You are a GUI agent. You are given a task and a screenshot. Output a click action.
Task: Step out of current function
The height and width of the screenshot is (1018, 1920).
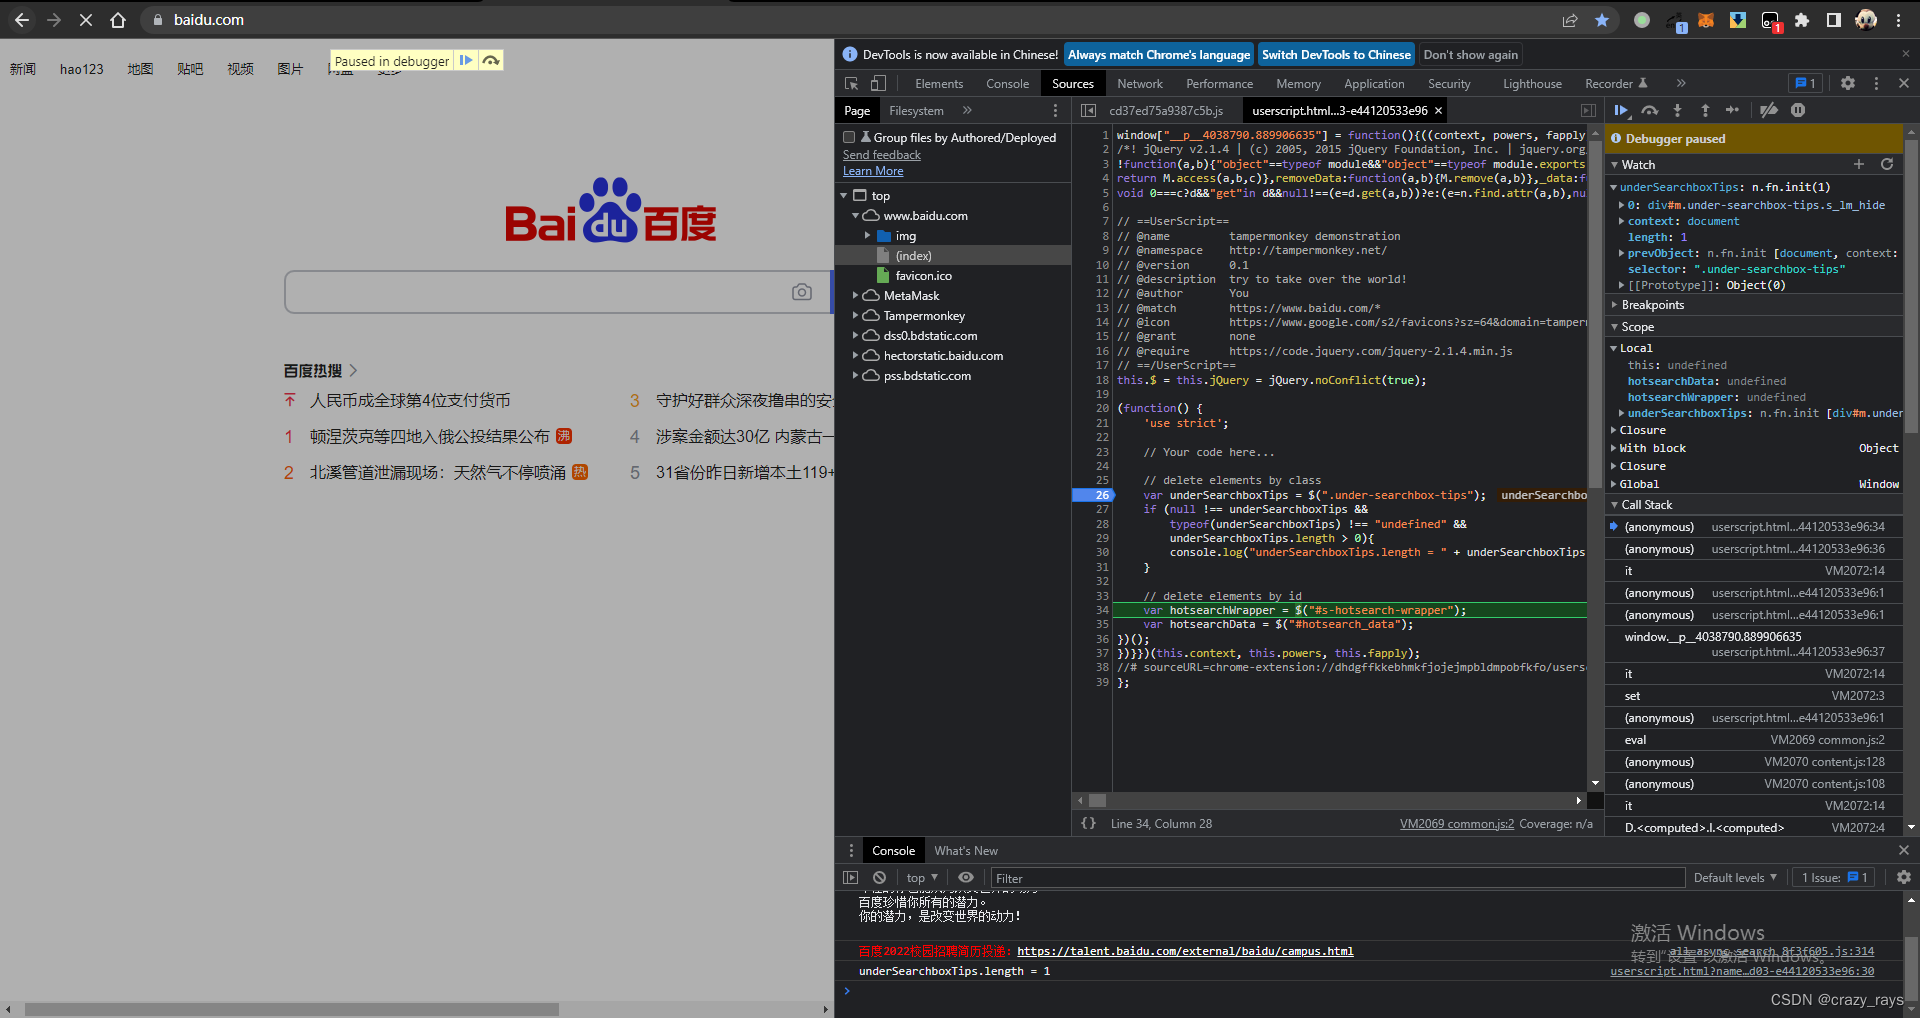(x=1706, y=111)
